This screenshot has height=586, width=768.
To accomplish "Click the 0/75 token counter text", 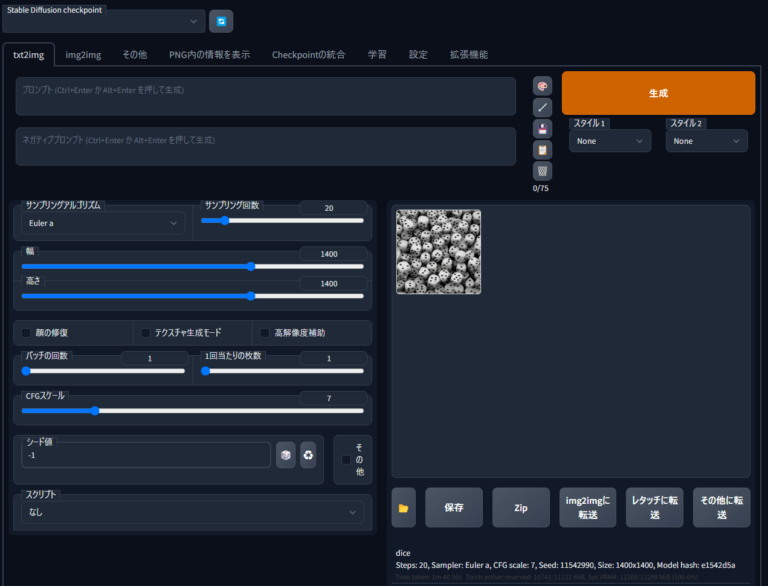I will click(541, 188).
